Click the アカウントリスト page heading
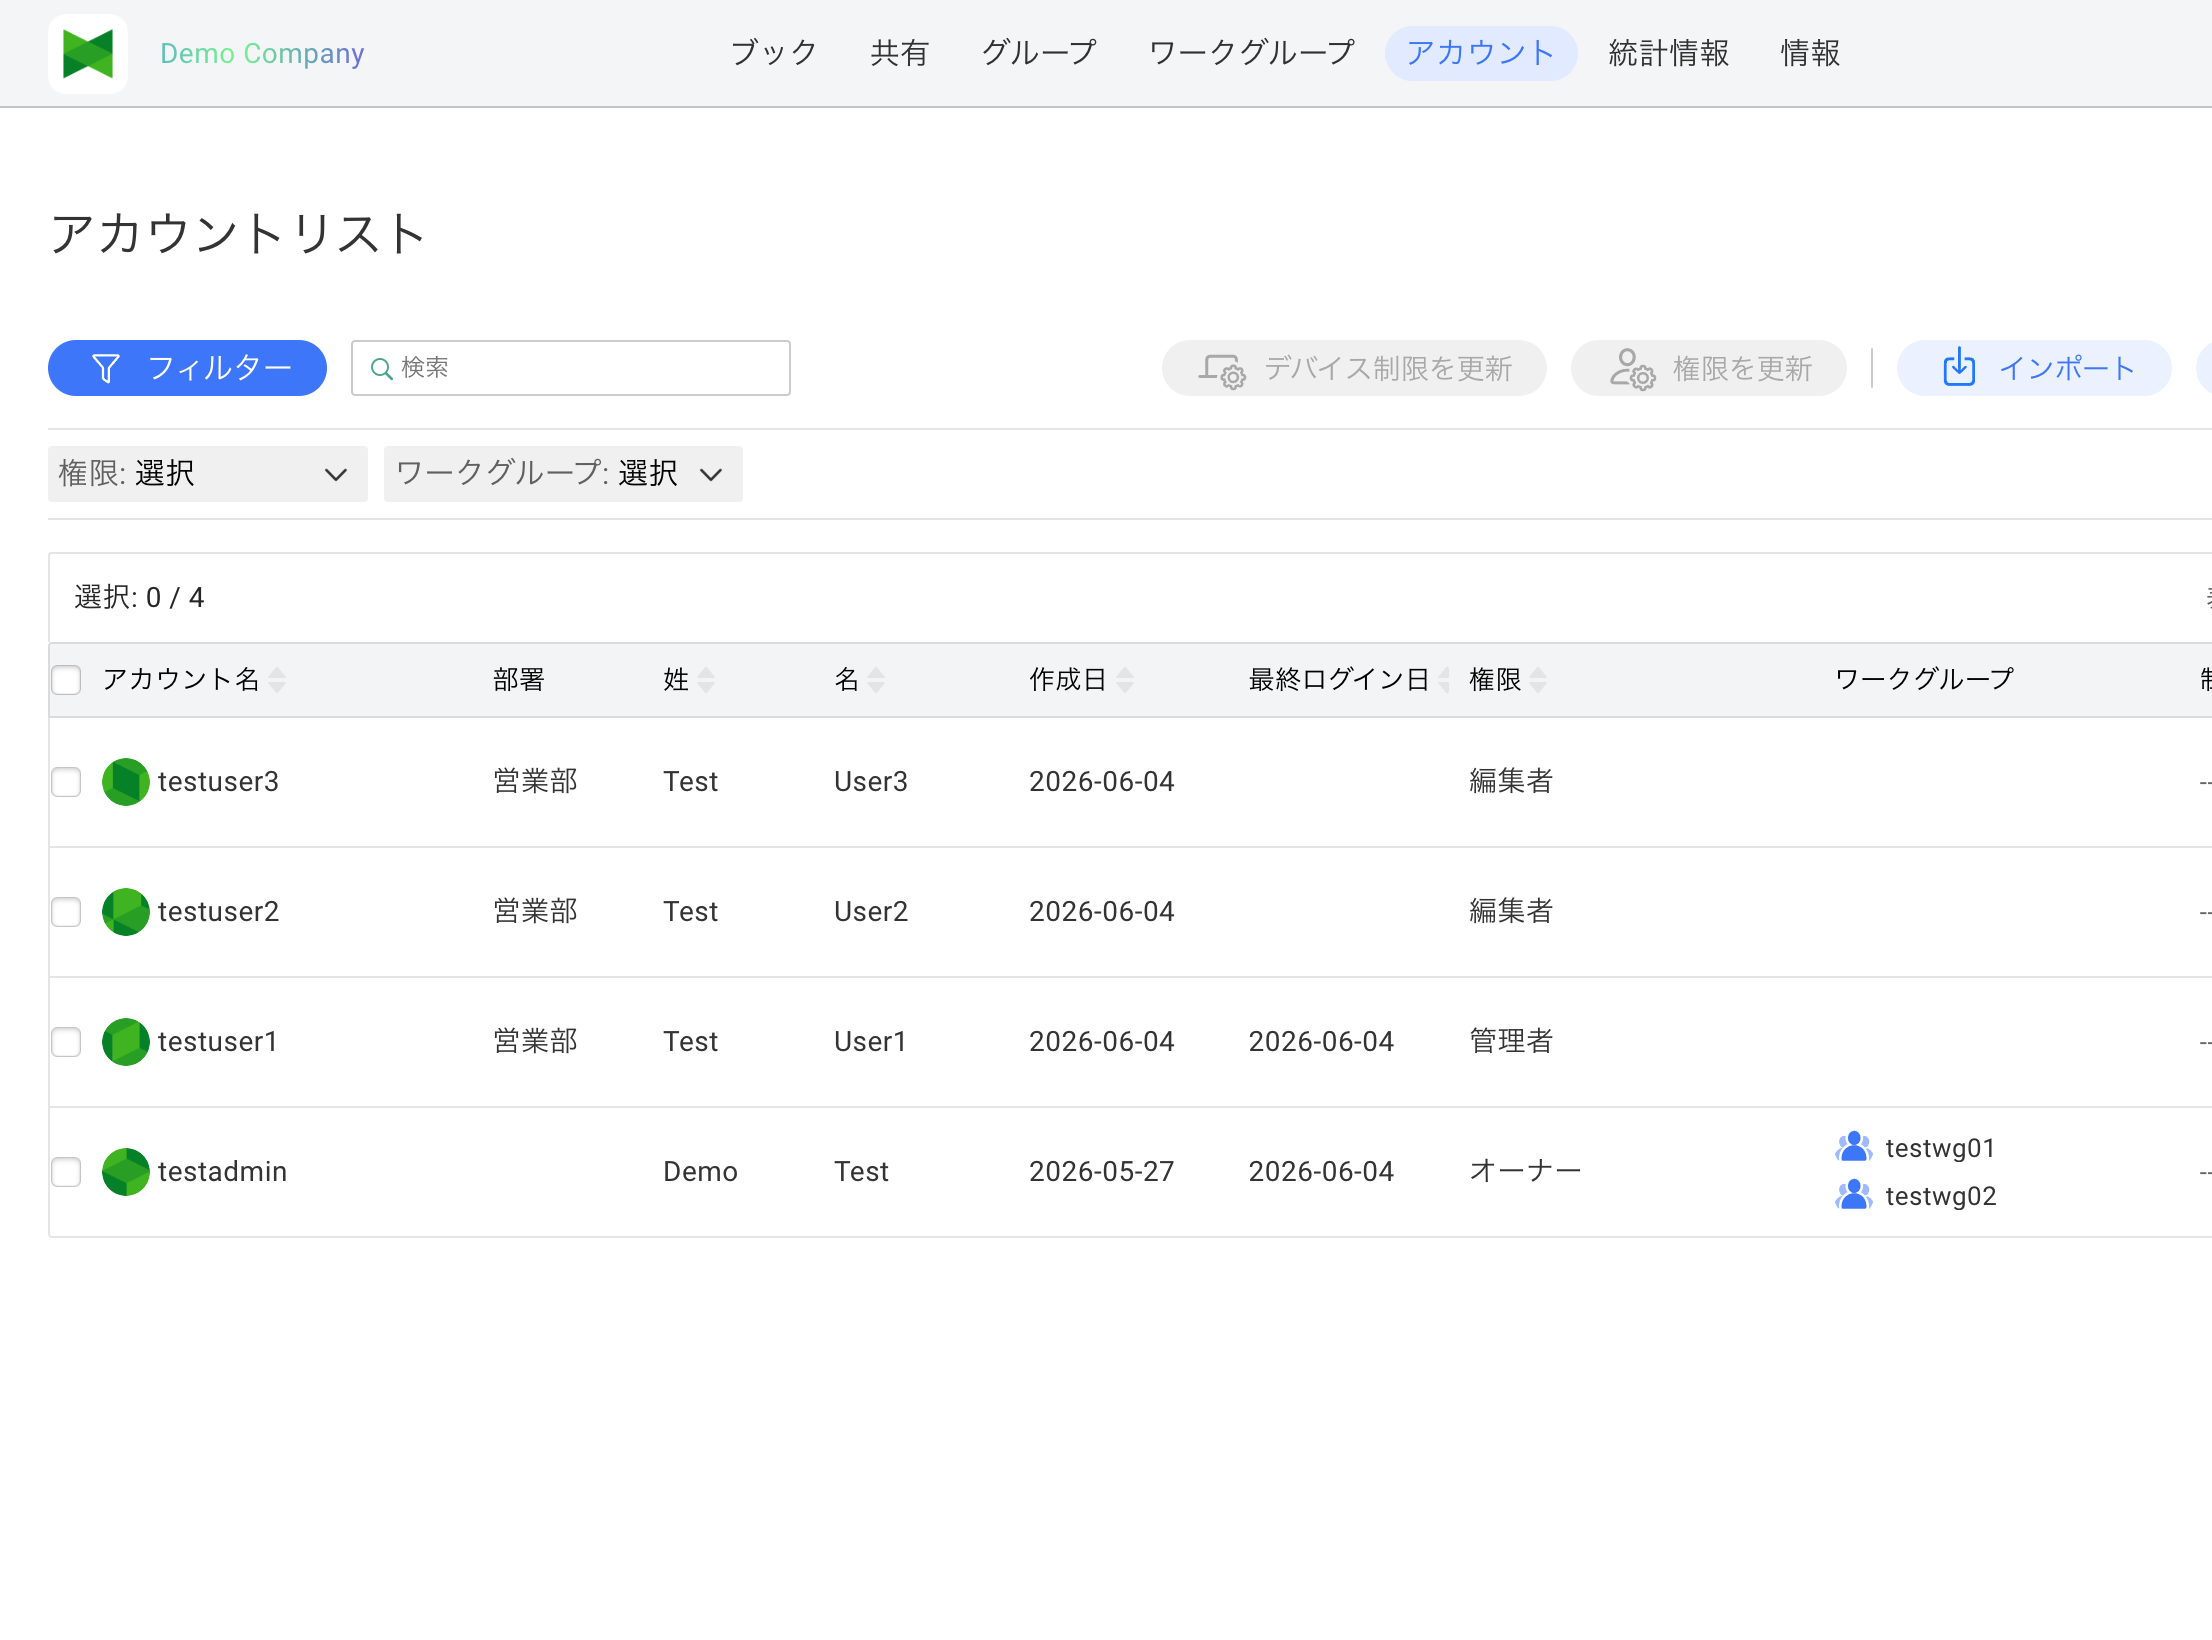Viewport: 2212px width, 1640px height. coord(238,234)
